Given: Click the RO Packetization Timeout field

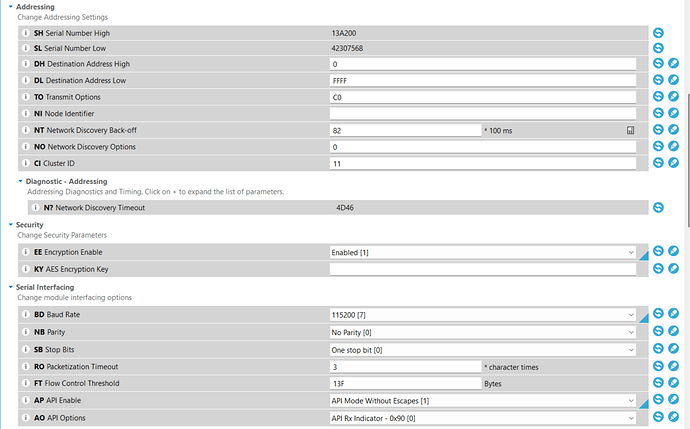Looking at the screenshot, I should coord(405,366).
